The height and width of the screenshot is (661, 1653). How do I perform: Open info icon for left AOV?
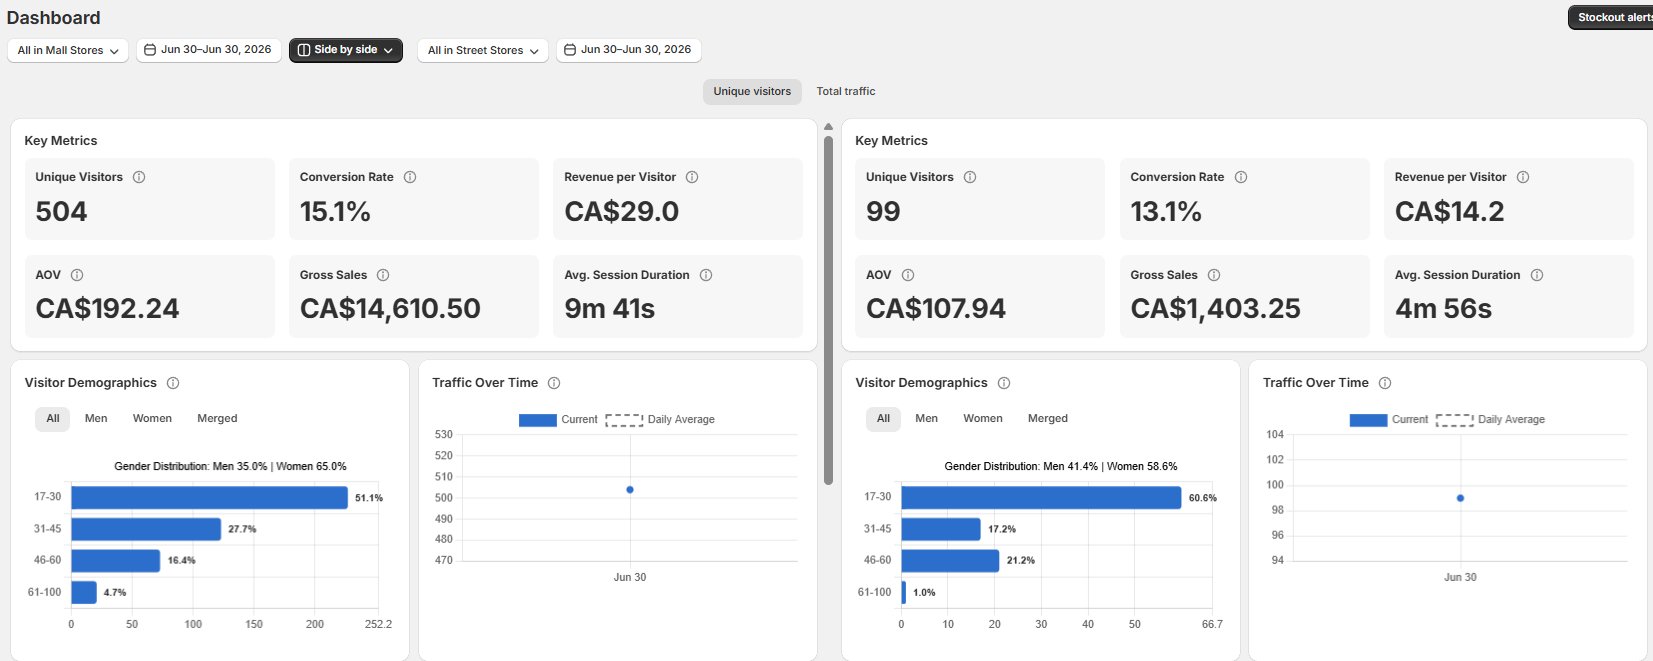pyautogui.click(x=77, y=275)
